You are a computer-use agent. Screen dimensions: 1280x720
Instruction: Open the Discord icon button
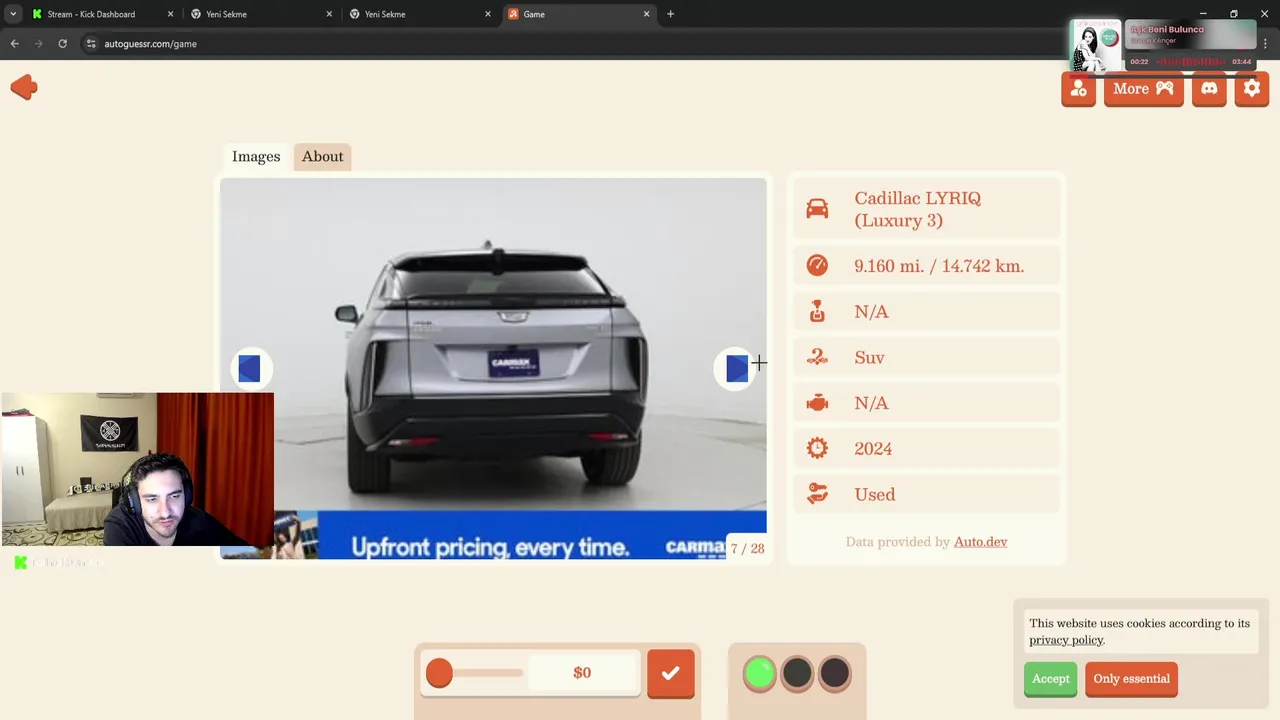click(x=1209, y=89)
